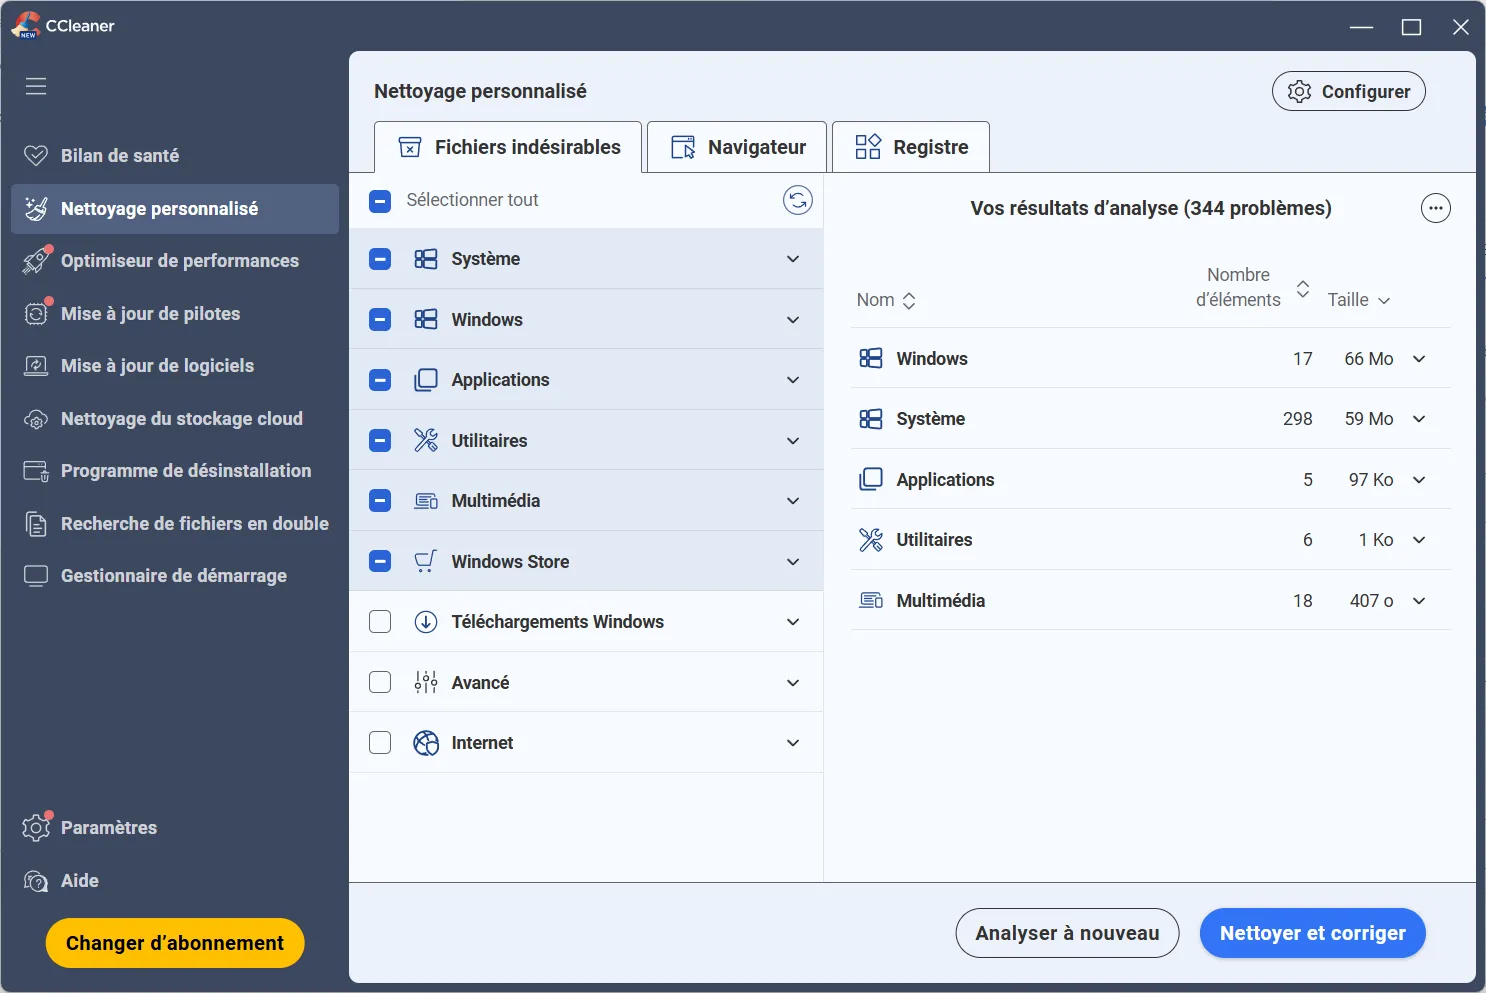Click the Mise à jour de logiciels icon
Screen dimensions: 1486x993
pos(36,366)
